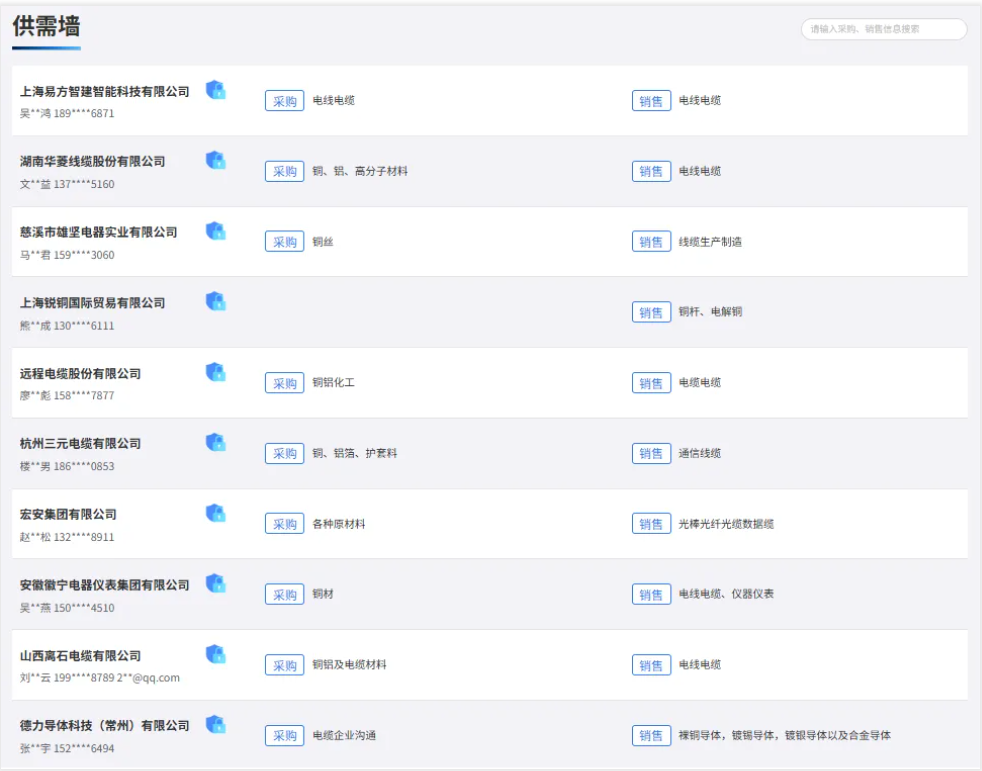
Task: Click 销售 tag in 湖南华菱线缆 row
Action: [x=651, y=171]
